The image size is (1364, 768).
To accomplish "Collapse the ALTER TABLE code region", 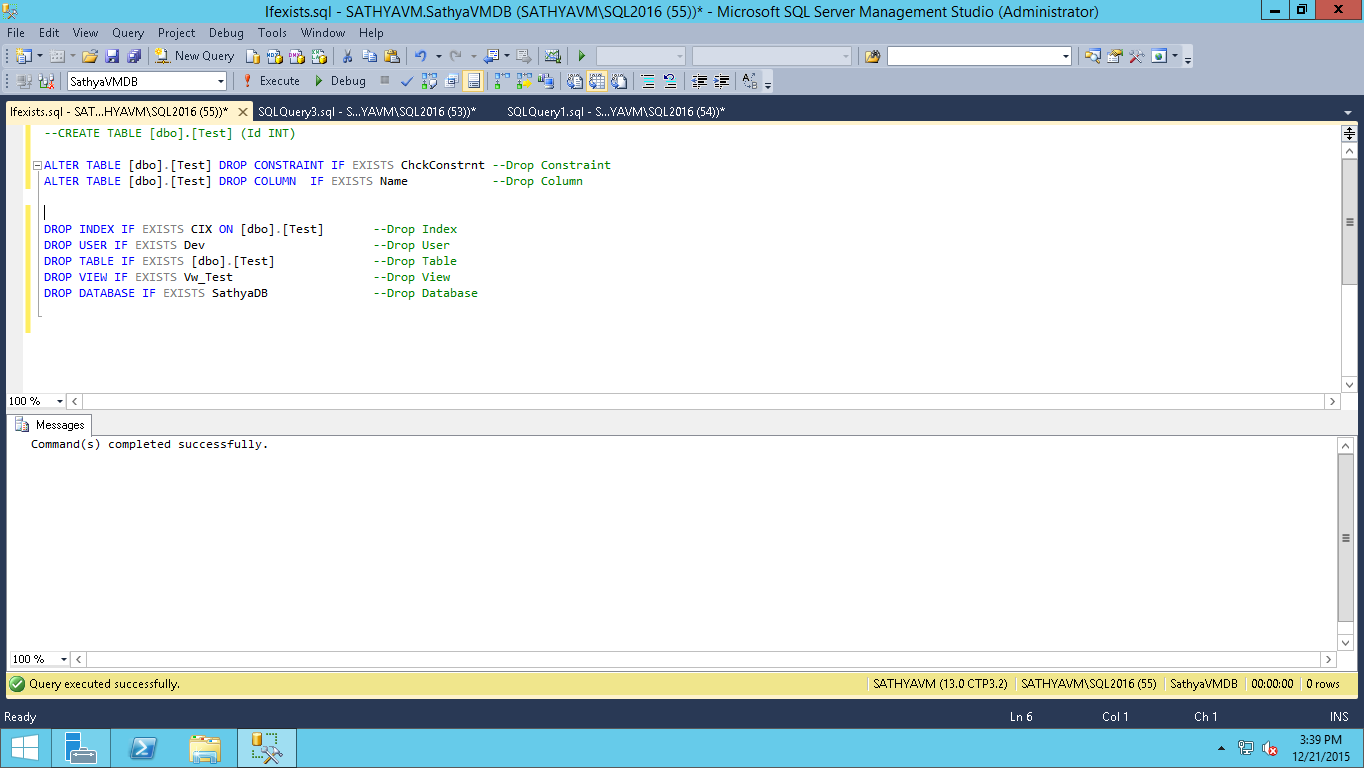I will coord(37,165).
